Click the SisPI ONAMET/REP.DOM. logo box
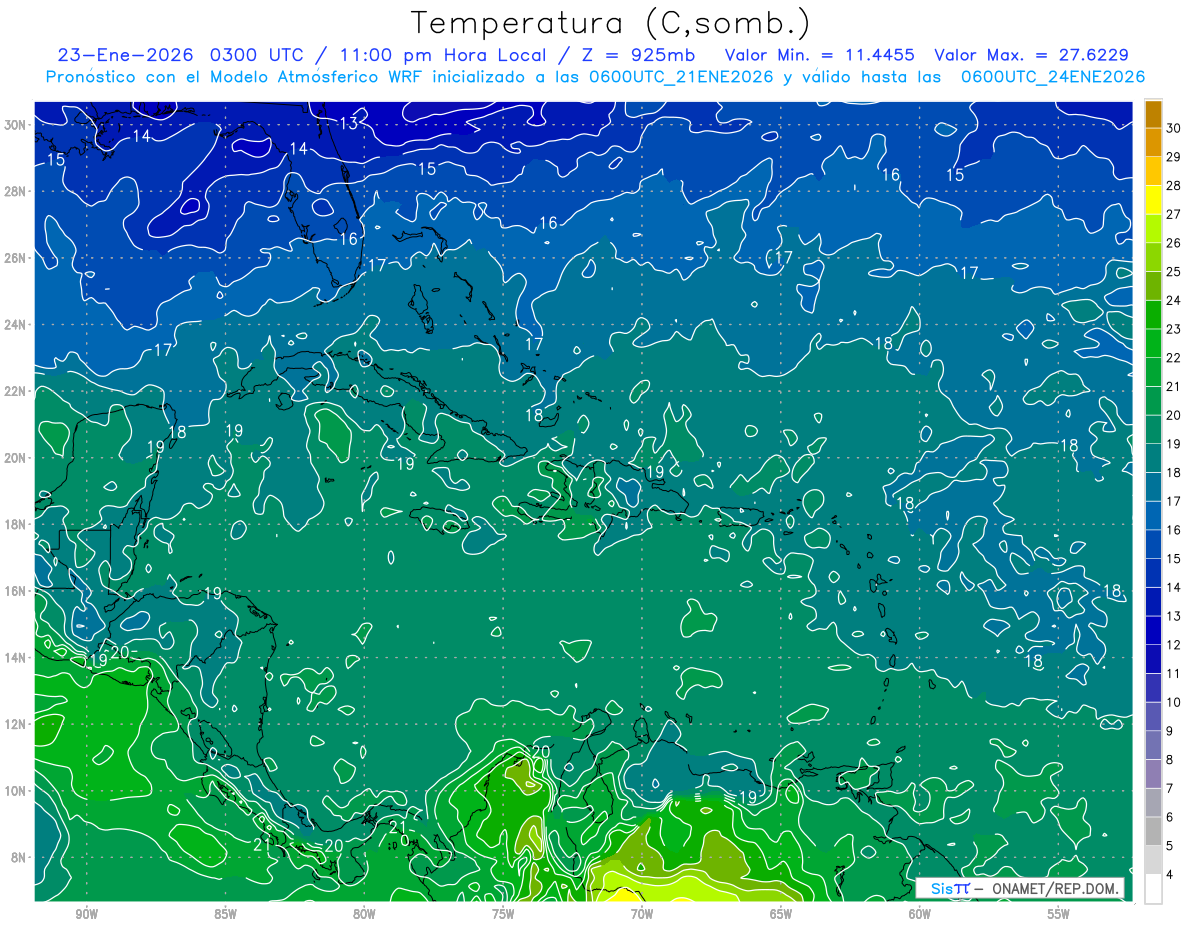1200x927 pixels. pos(1020,888)
